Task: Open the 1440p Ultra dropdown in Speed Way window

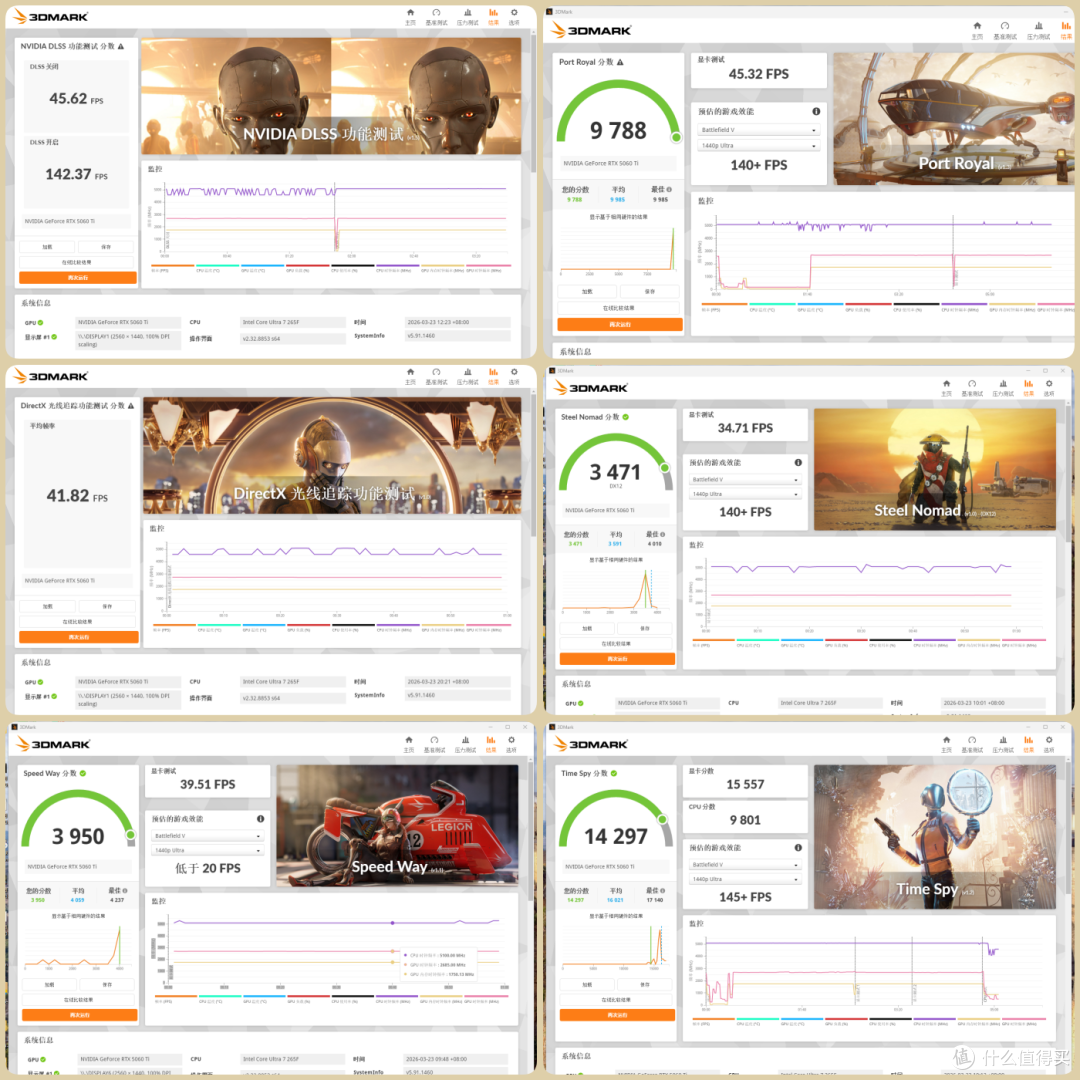Action: coord(207,851)
